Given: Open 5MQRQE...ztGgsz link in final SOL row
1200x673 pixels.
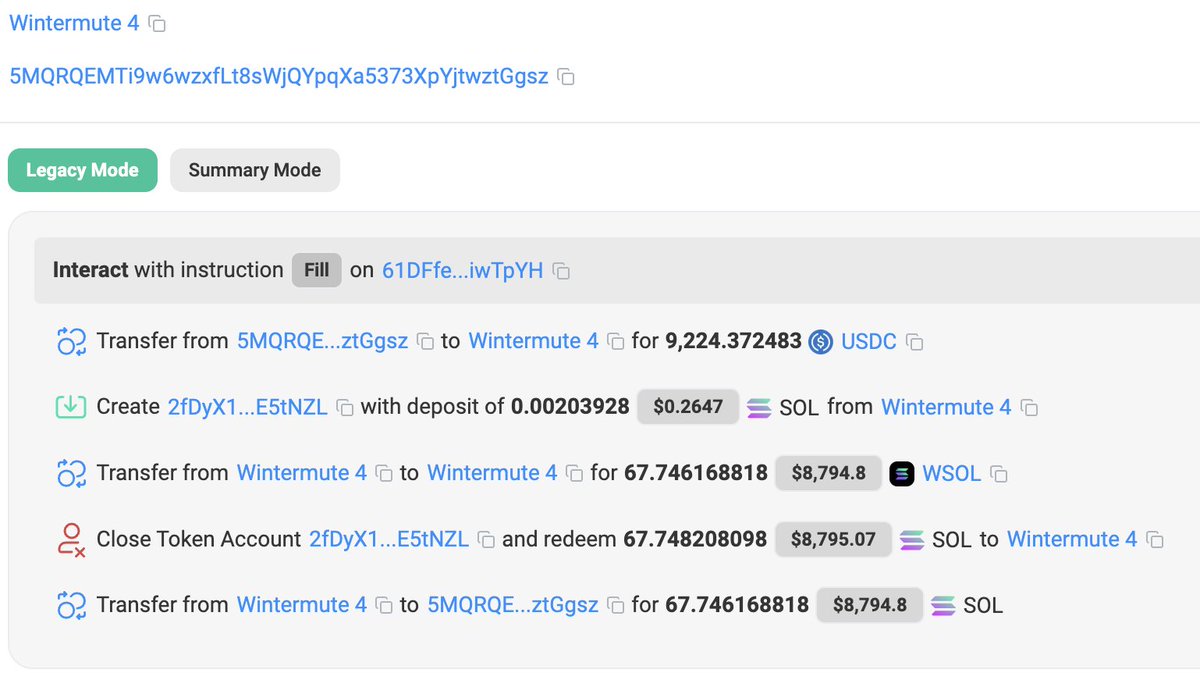Looking at the screenshot, I should coord(513,605).
